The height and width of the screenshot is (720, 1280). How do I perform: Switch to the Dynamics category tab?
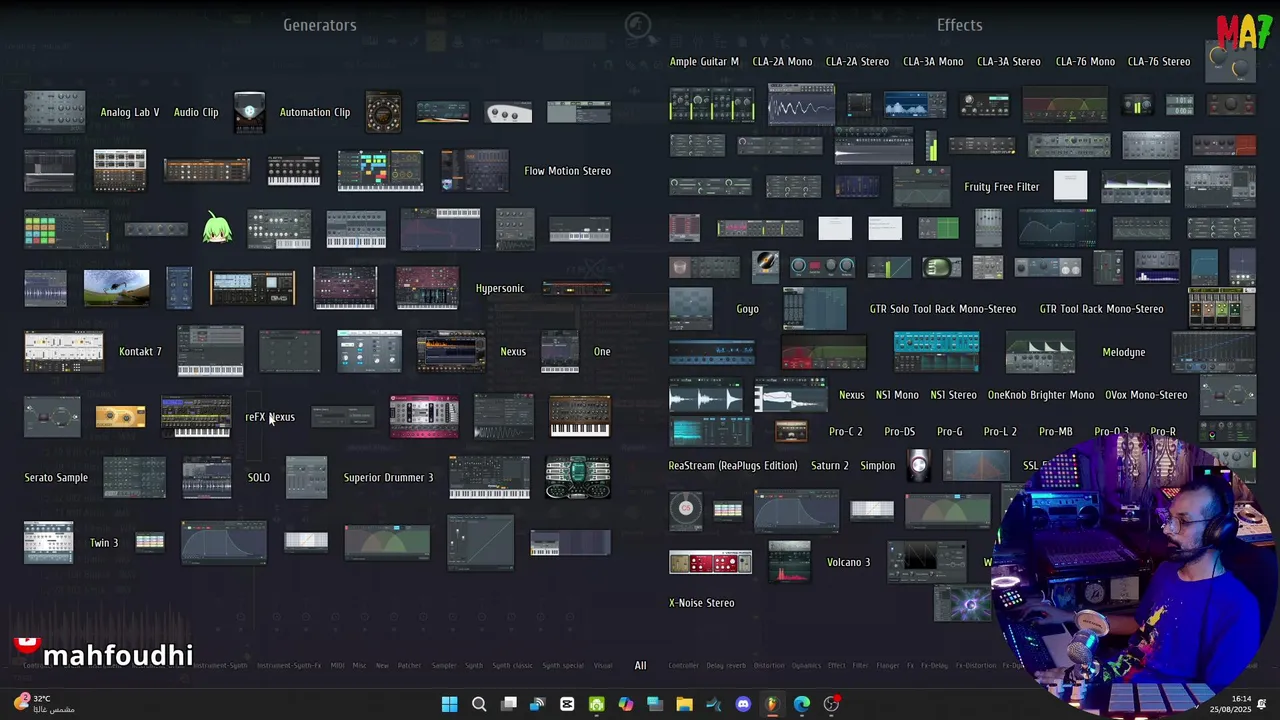806,666
